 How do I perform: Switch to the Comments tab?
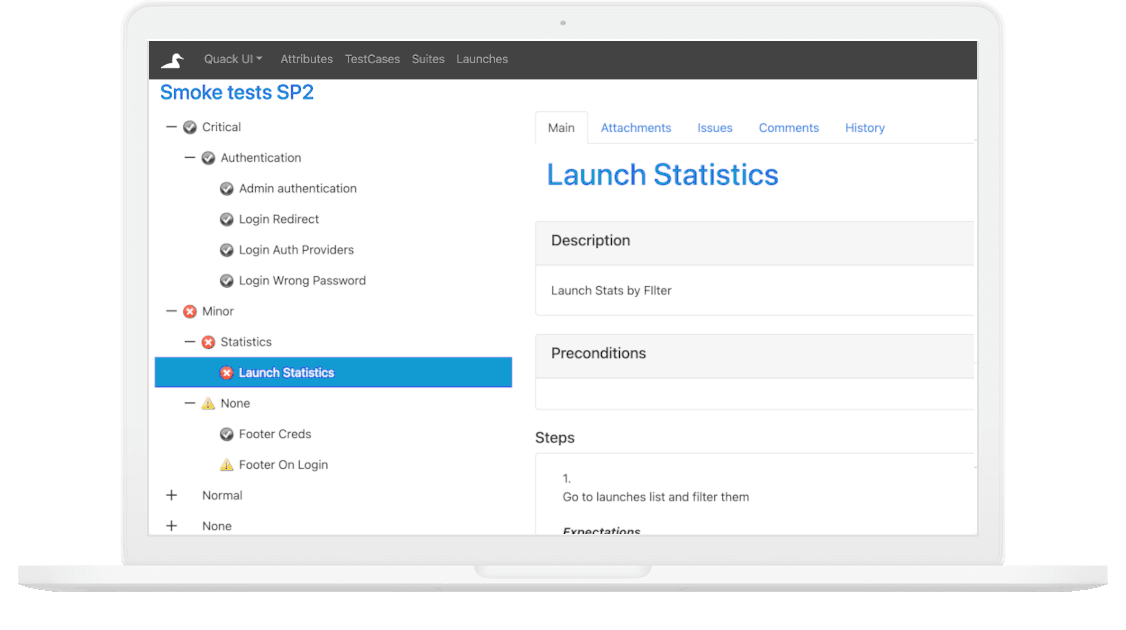point(788,128)
